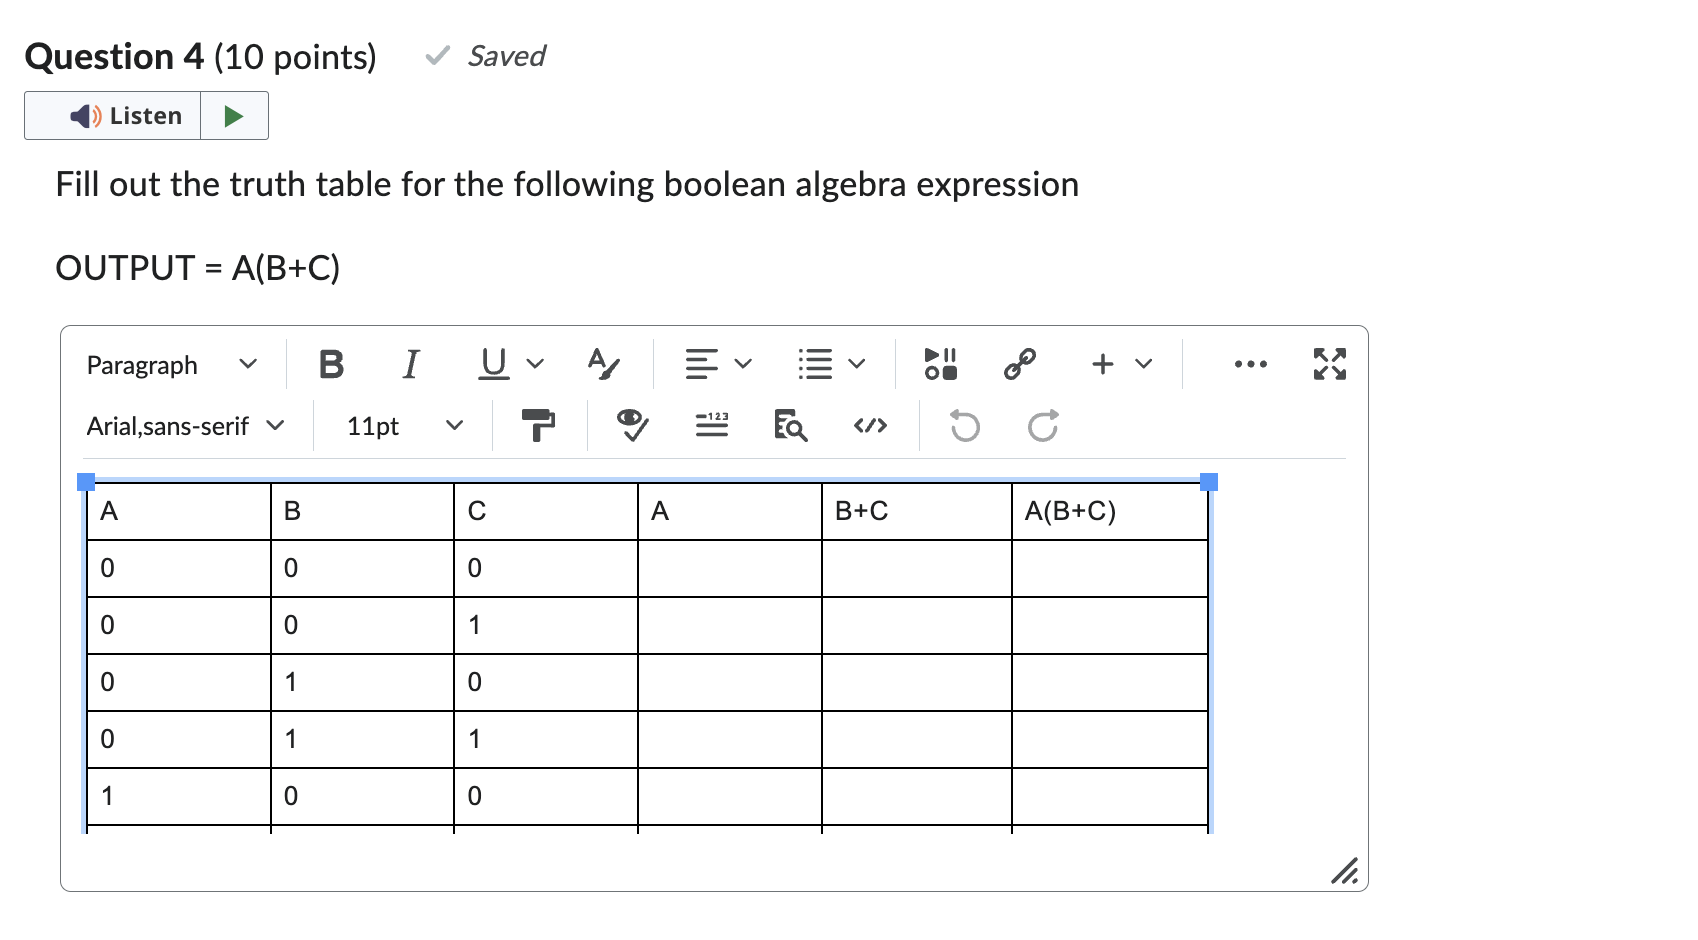This screenshot has height=940, width=1698.
Task: Undo the last edit
Action: [963, 425]
